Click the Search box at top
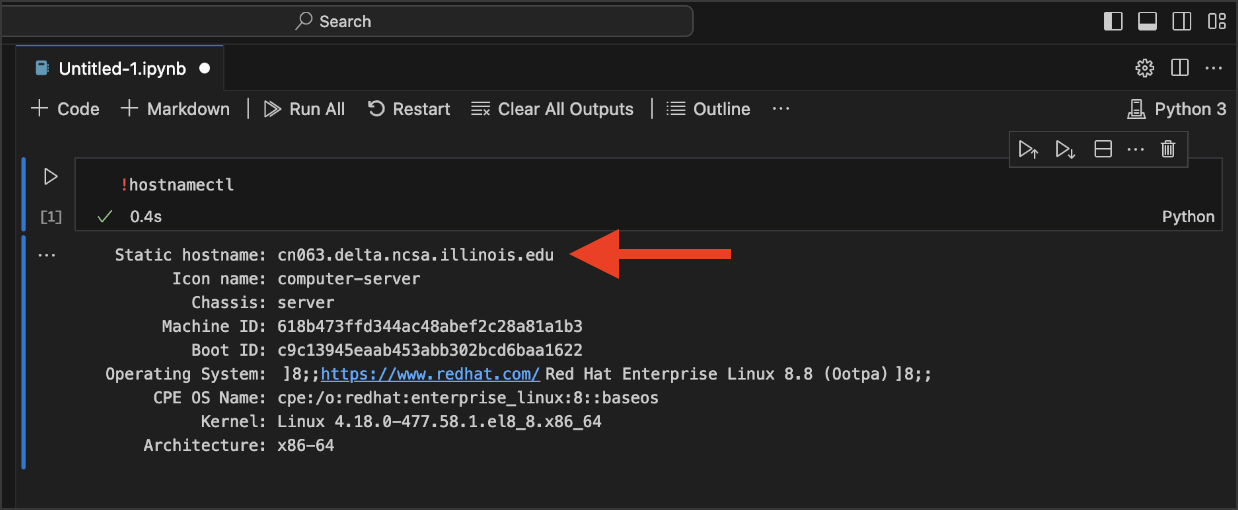Image resolution: width=1238 pixels, height=510 pixels. coord(490,21)
